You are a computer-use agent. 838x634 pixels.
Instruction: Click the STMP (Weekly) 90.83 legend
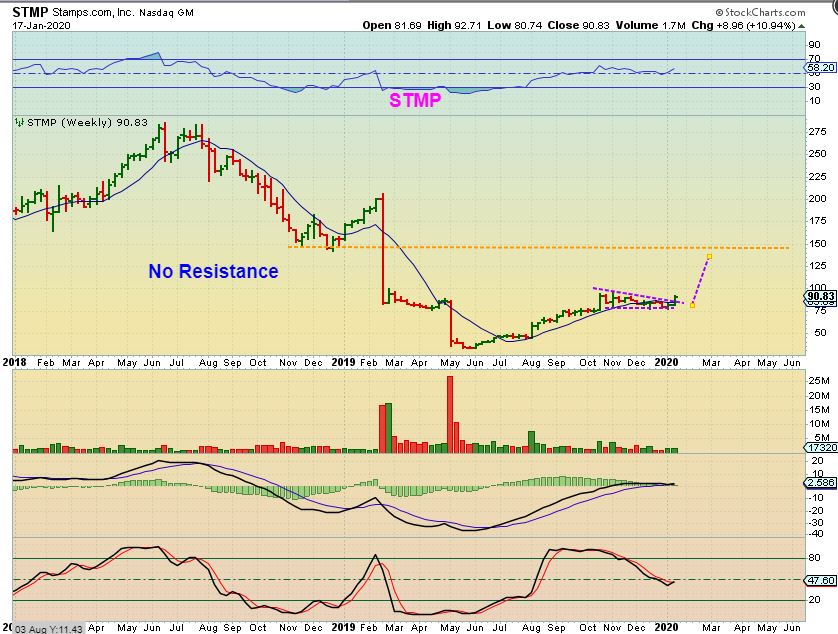pos(87,122)
